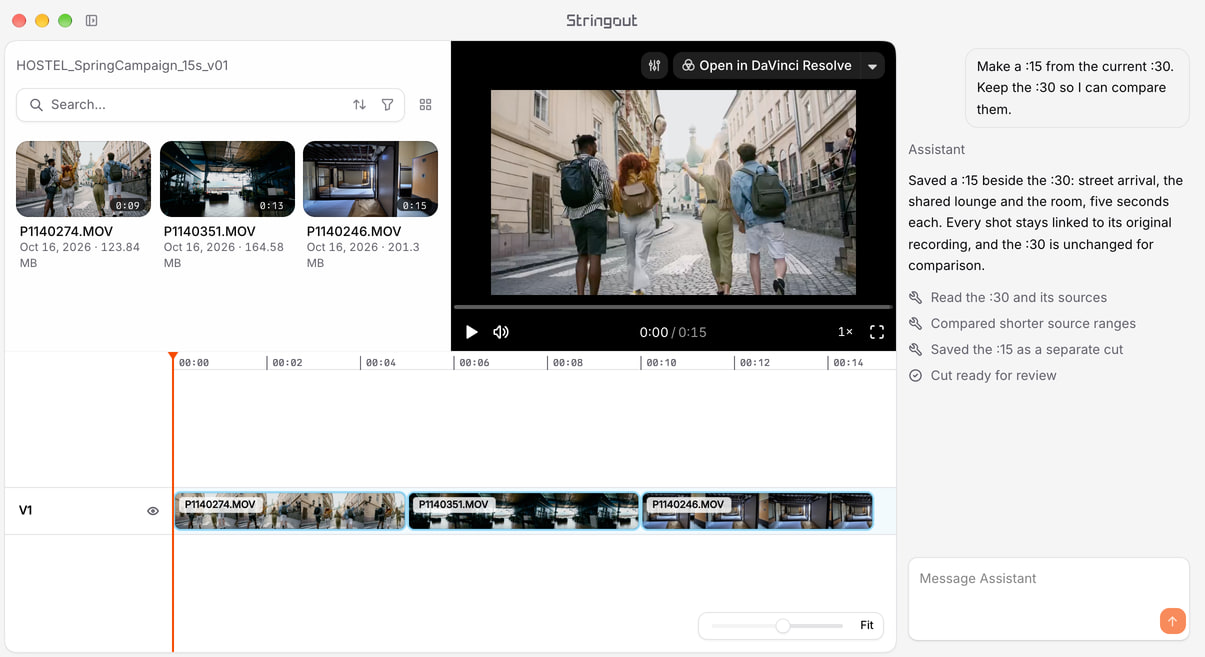Viewport: 1205px width, 657px height.
Task: Click the viewer progress scrub bar
Action: coord(673,307)
